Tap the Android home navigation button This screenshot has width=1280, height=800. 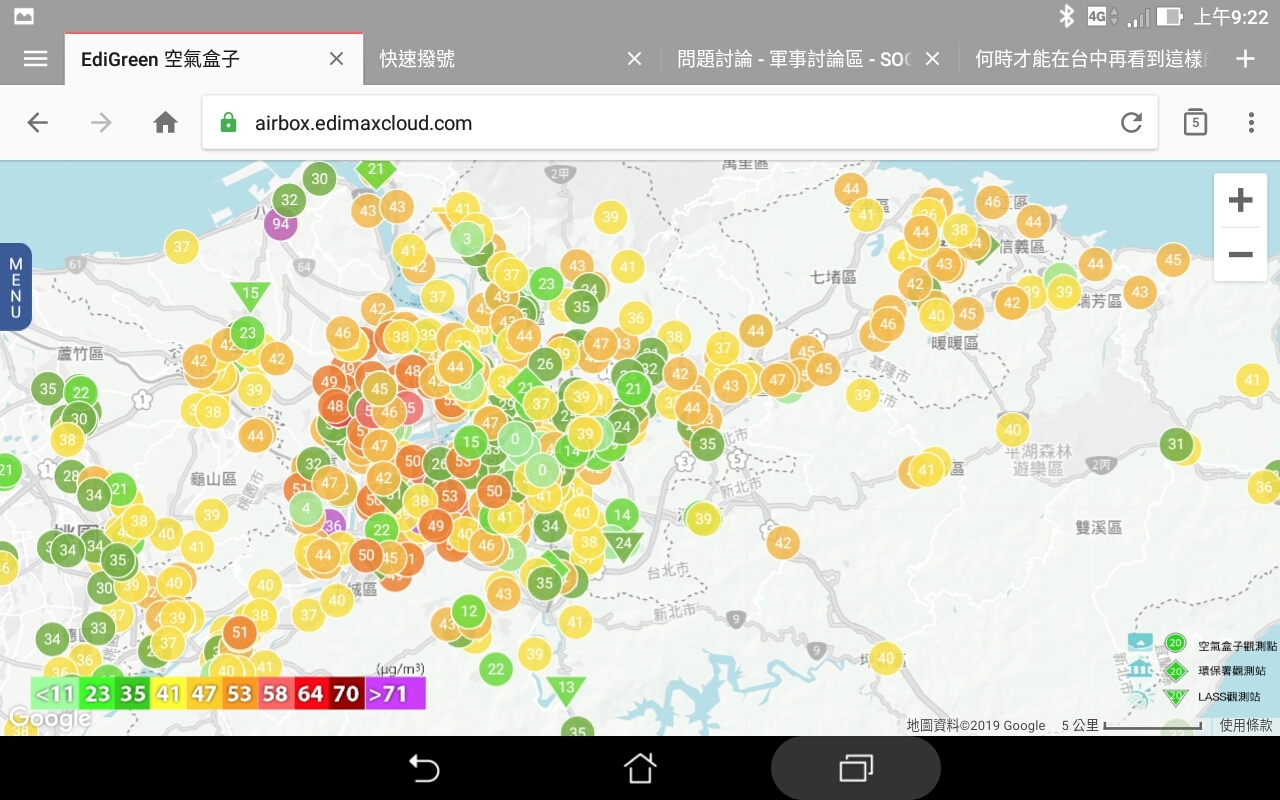click(x=640, y=768)
